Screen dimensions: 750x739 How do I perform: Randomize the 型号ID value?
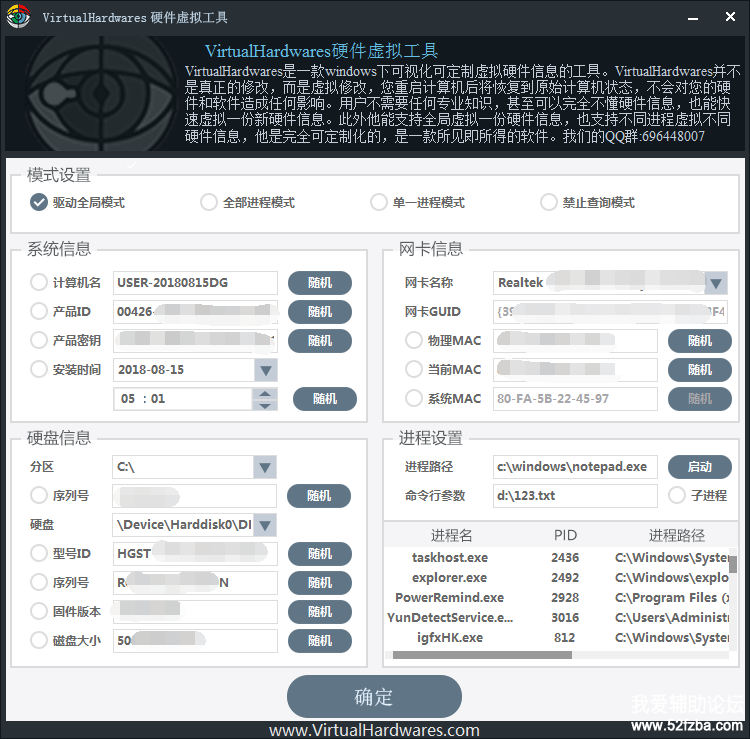(320, 554)
